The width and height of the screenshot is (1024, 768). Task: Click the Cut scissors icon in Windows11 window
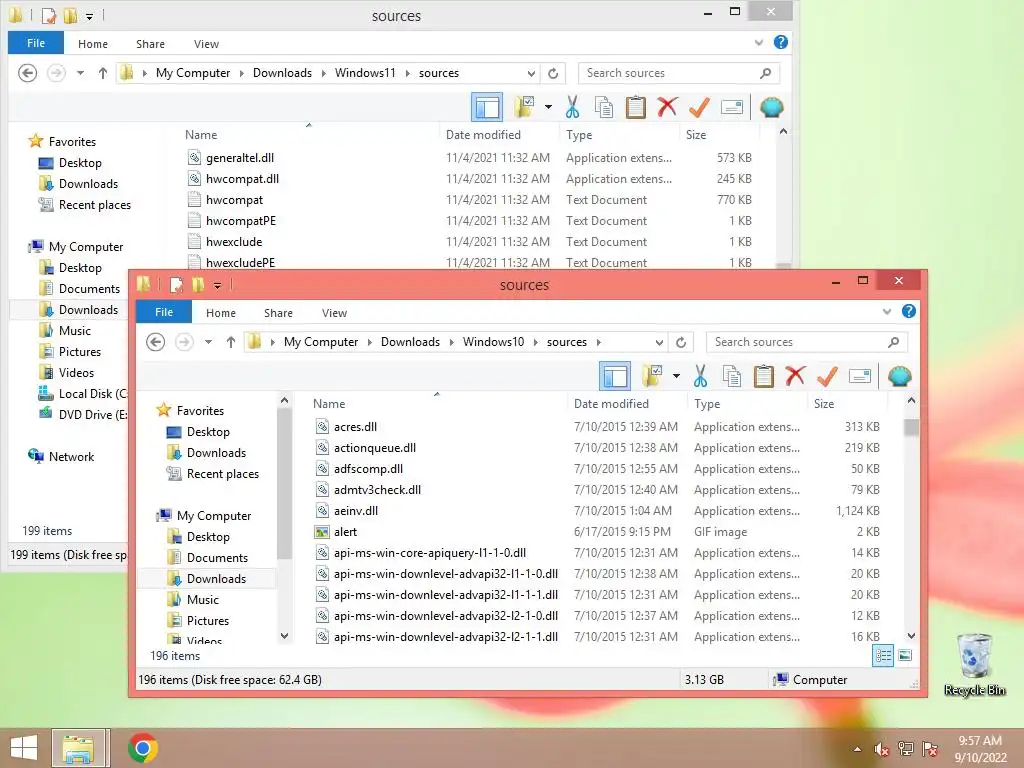click(572, 107)
